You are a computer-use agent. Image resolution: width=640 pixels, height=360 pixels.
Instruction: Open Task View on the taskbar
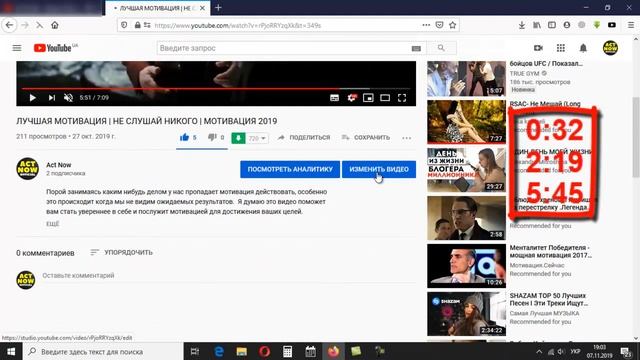(x=195, y=351)
